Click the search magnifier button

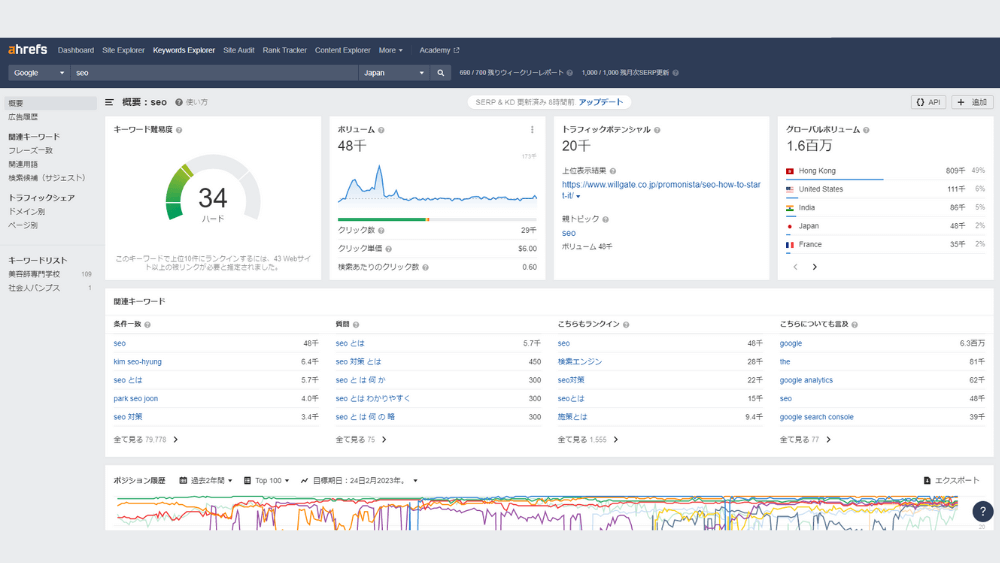pyautogui.click(x=441, y=73)
